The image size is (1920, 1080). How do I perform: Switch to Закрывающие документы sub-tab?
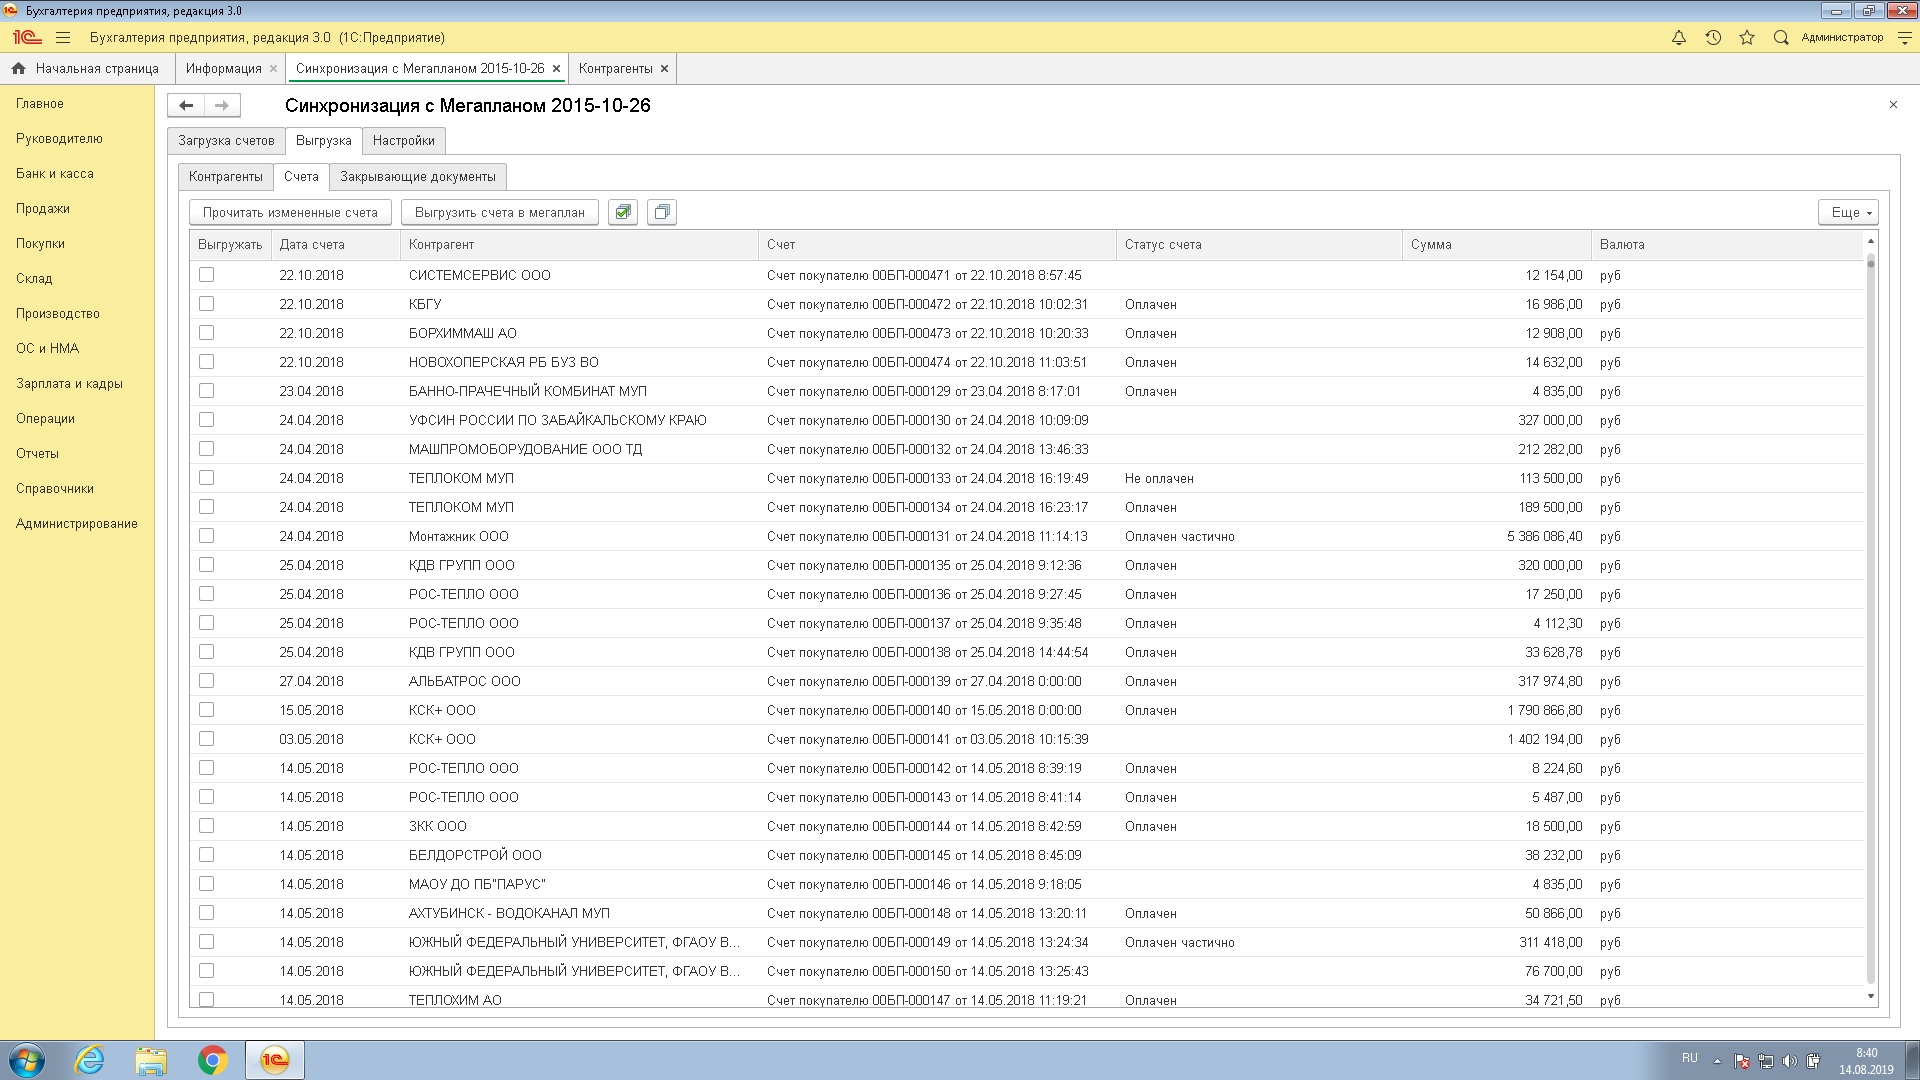pyautogui.click(x=418, y=177)
